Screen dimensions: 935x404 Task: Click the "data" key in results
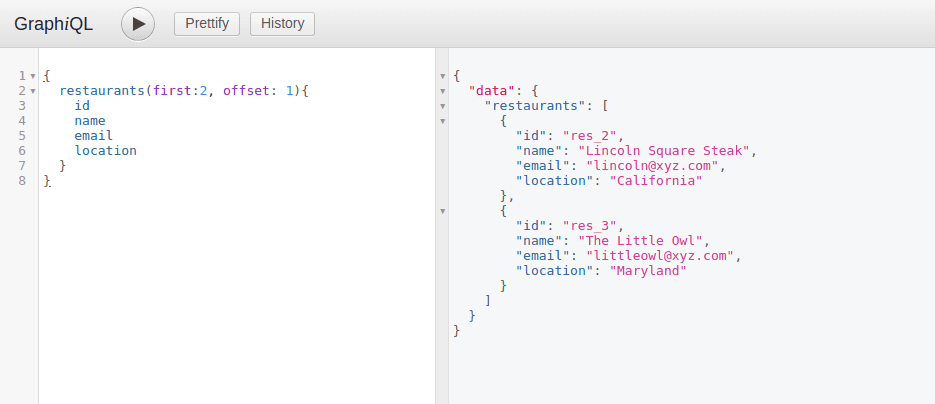pos(491,91)
